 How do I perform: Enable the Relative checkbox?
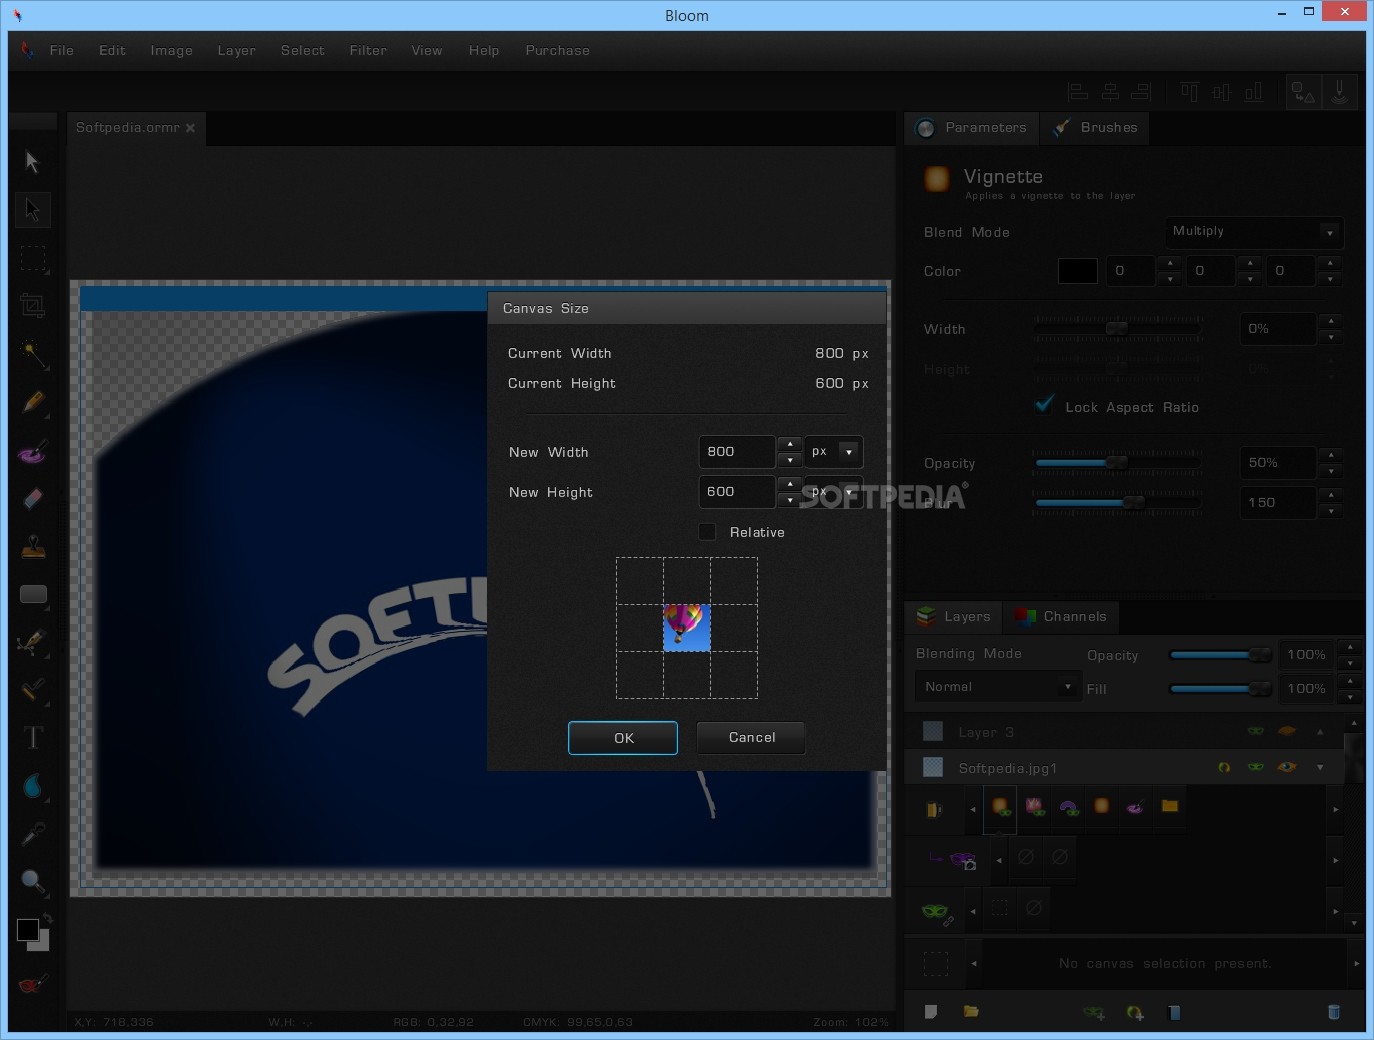point(707,532)
